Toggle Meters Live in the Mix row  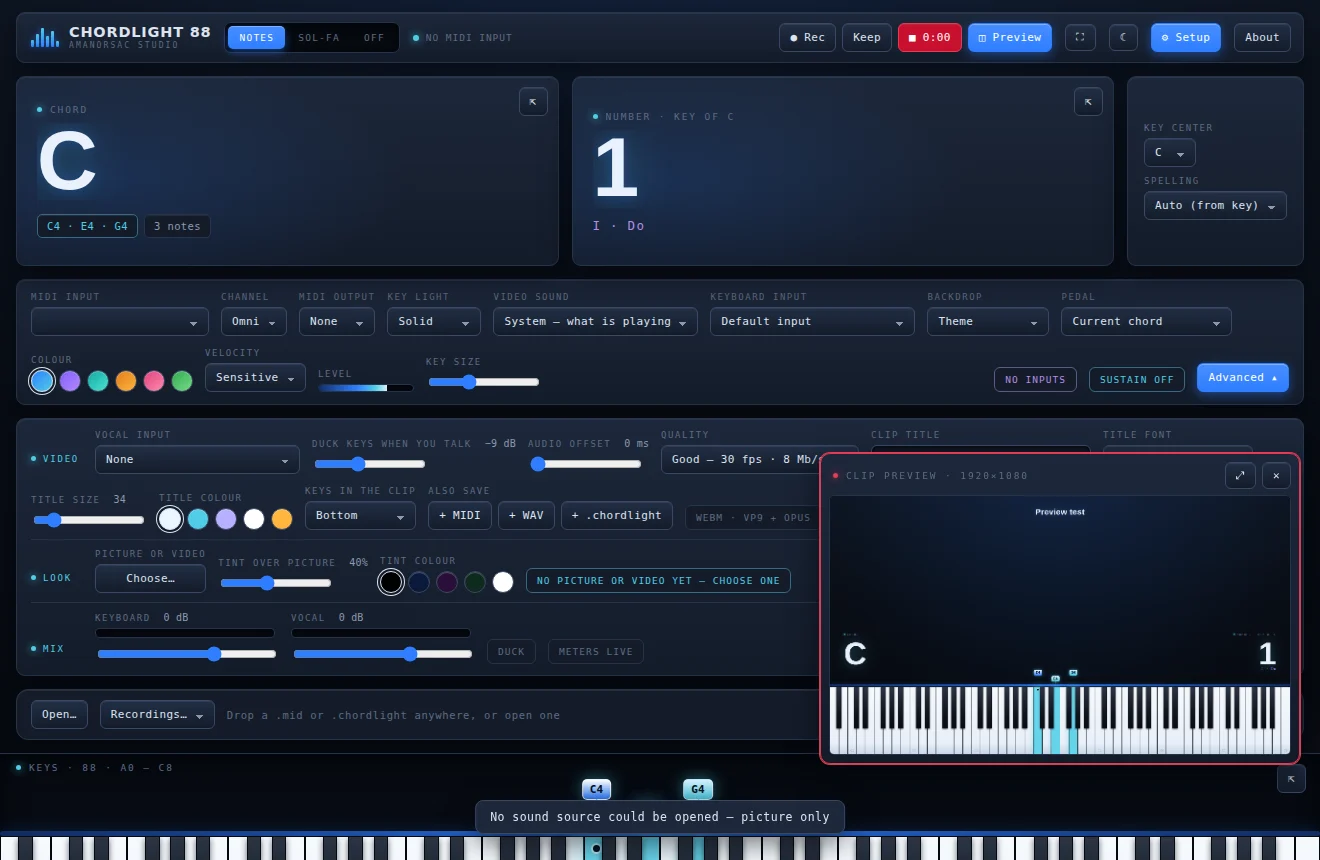(x=596, y=652)
